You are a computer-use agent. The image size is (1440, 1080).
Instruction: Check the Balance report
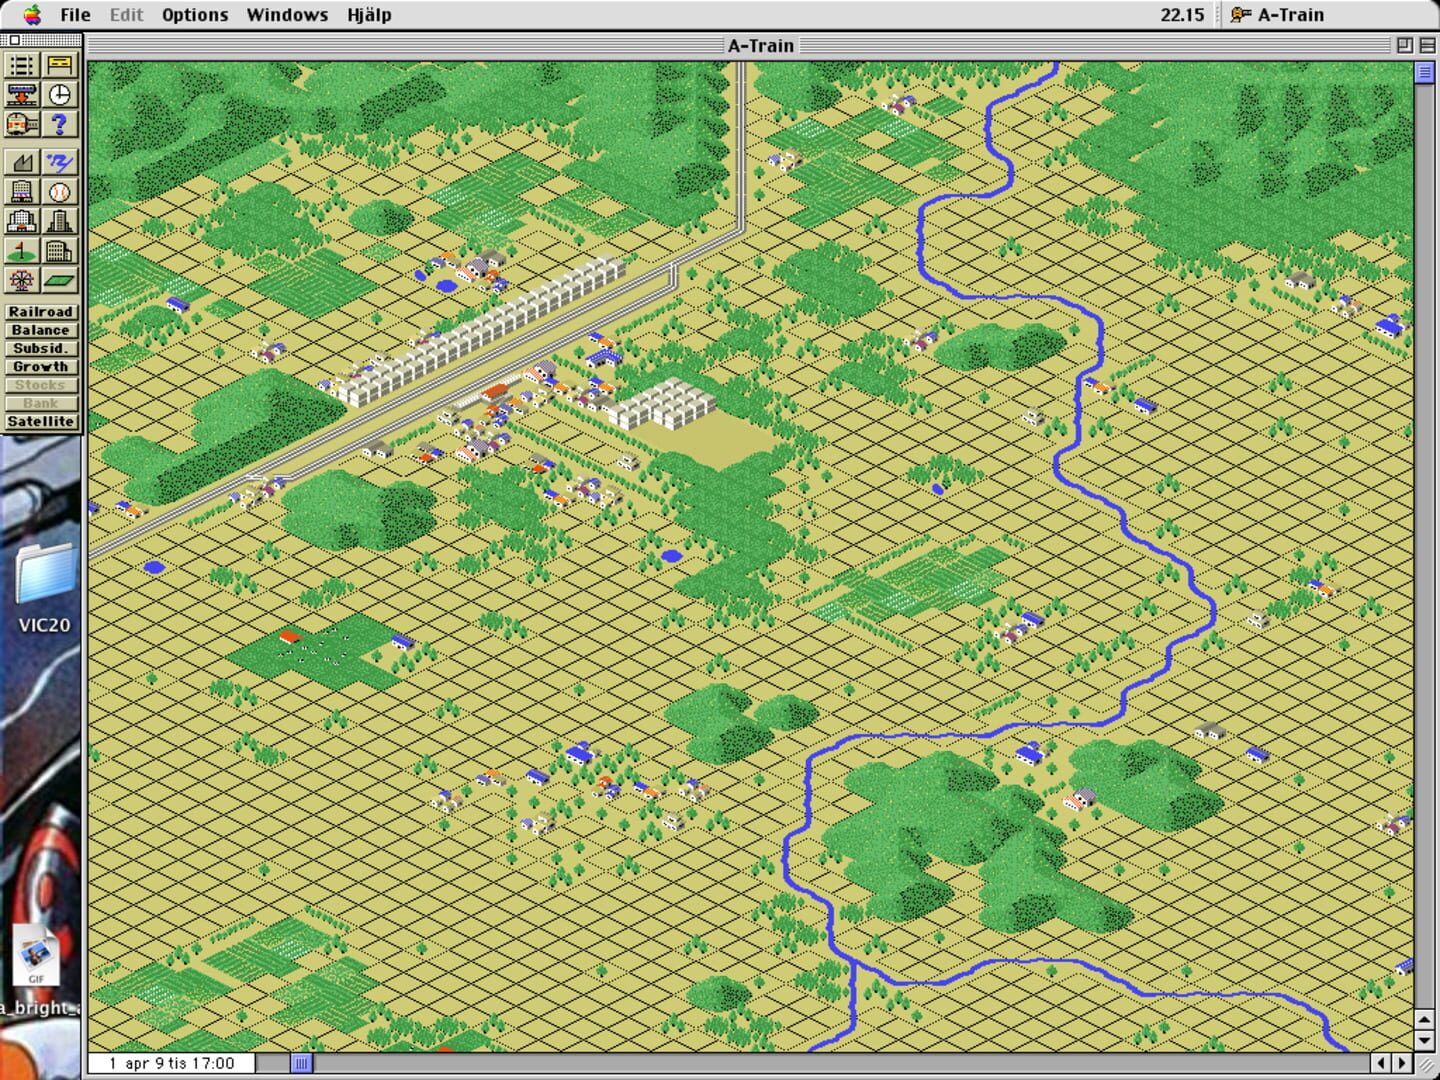(41, 329)
